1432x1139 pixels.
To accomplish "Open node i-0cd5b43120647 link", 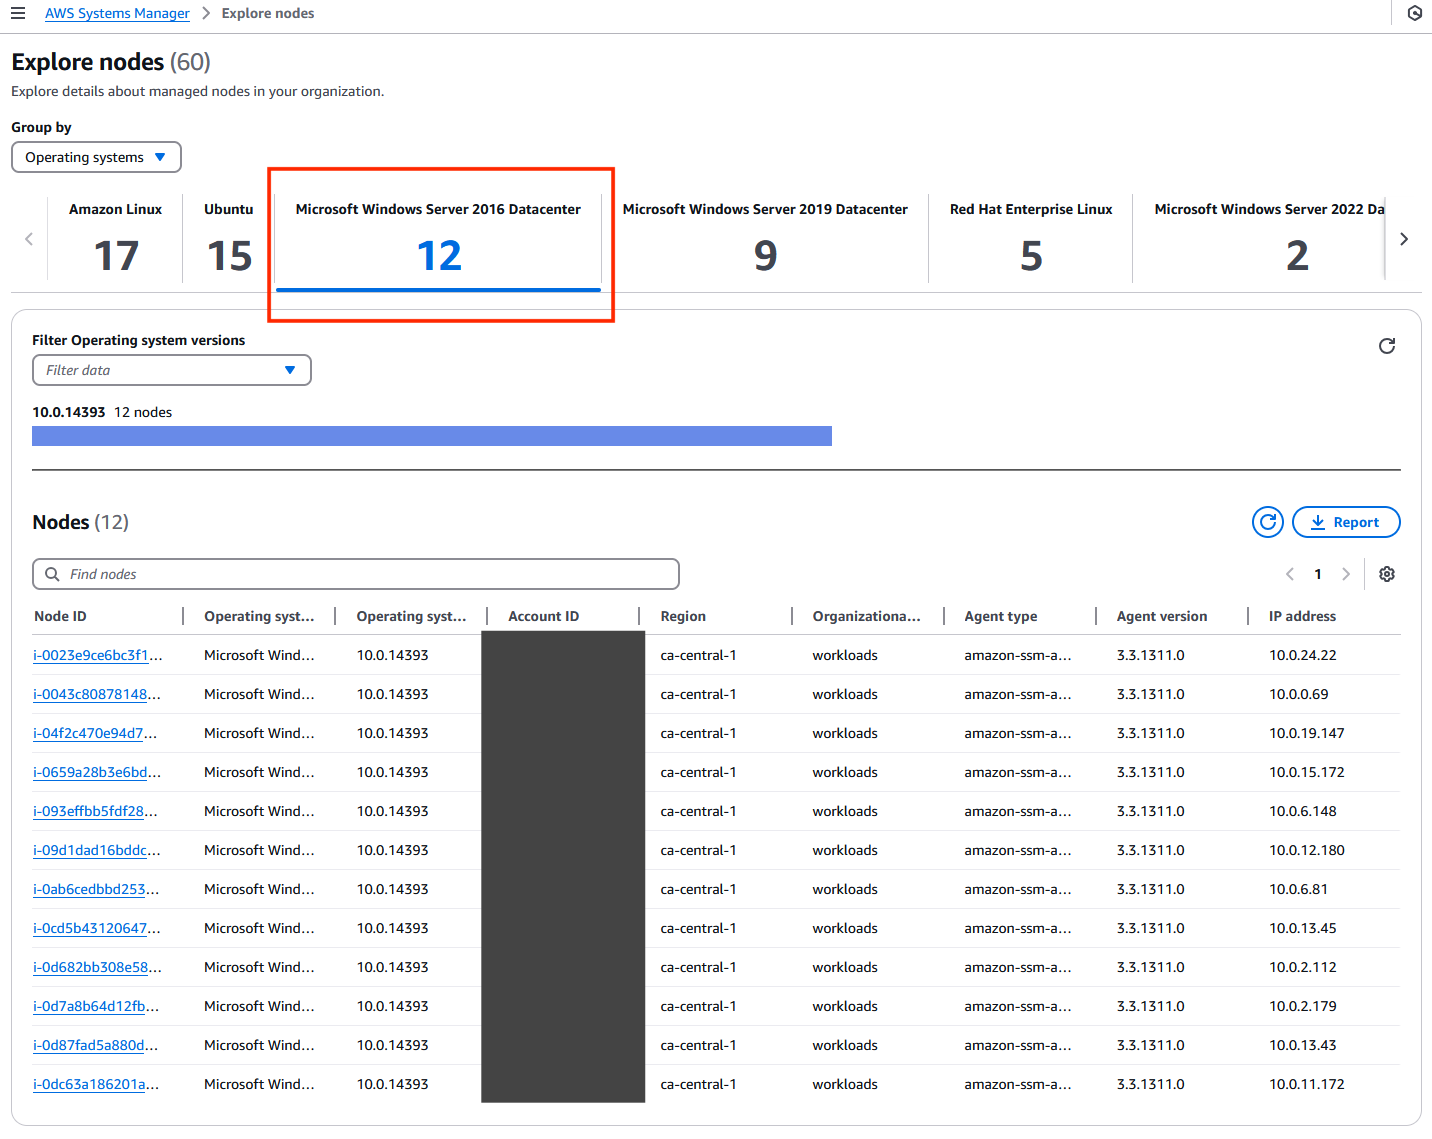I will click(96, 928).
